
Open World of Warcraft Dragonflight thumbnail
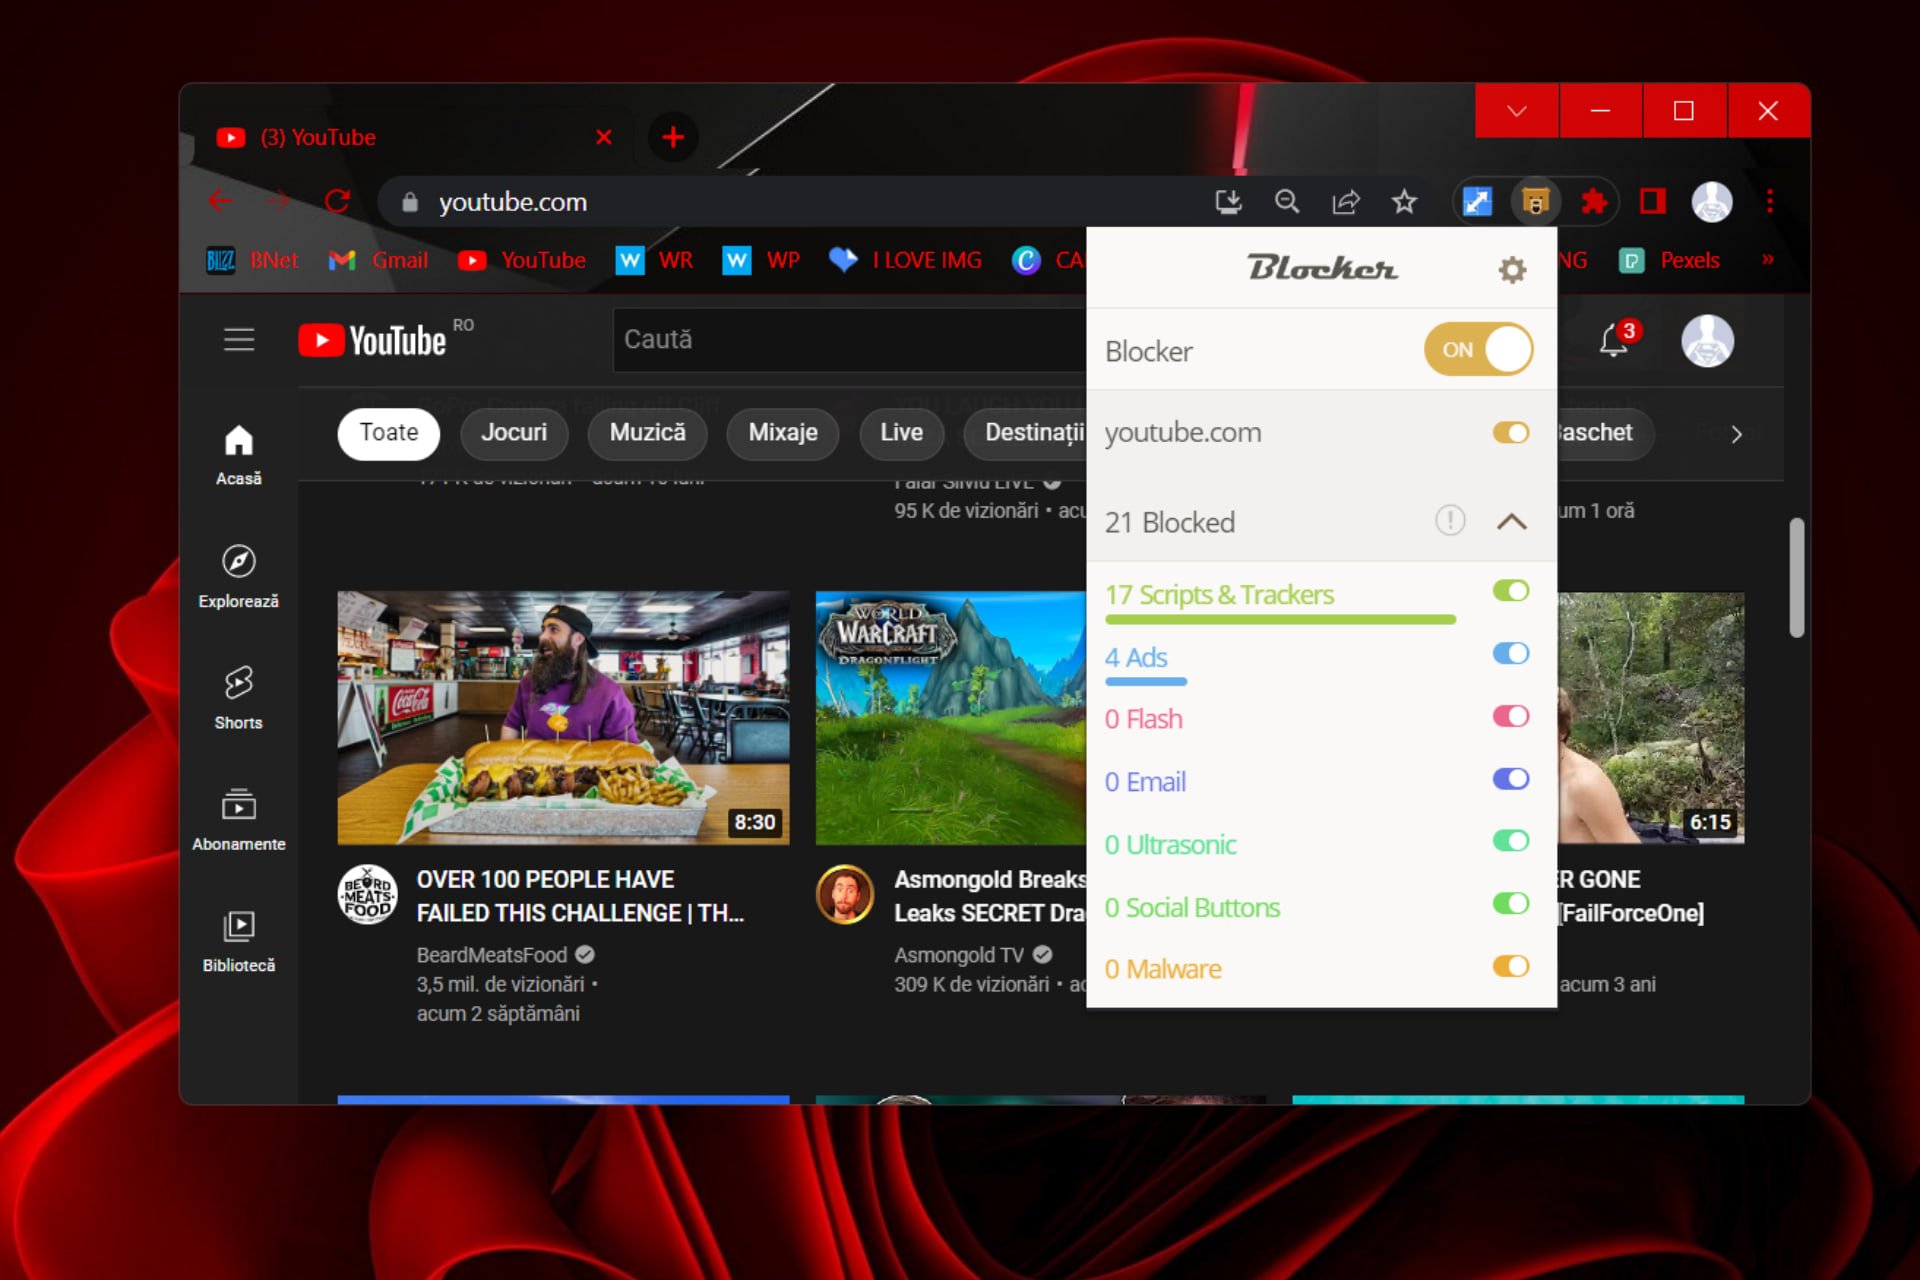click(x=951, y=718)
